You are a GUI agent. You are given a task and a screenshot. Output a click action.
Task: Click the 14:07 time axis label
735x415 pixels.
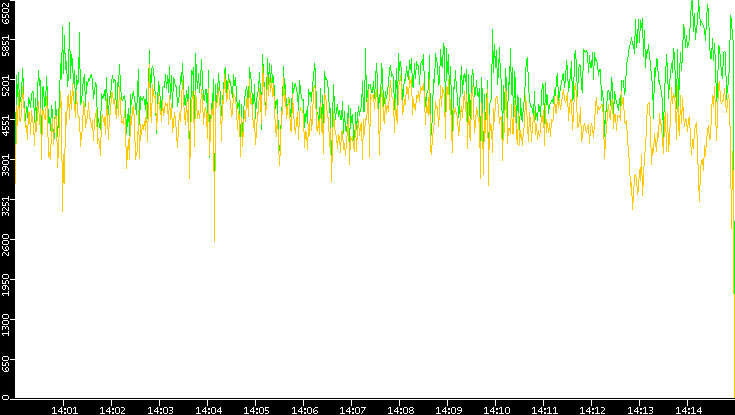tap(352, 410)
